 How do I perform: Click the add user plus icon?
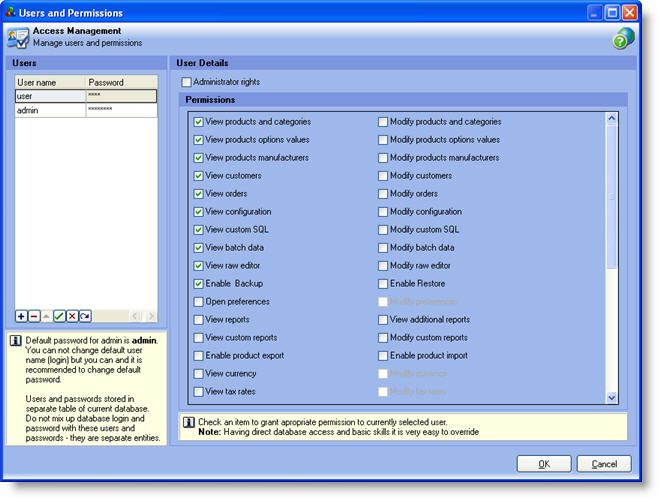(22, 316)
